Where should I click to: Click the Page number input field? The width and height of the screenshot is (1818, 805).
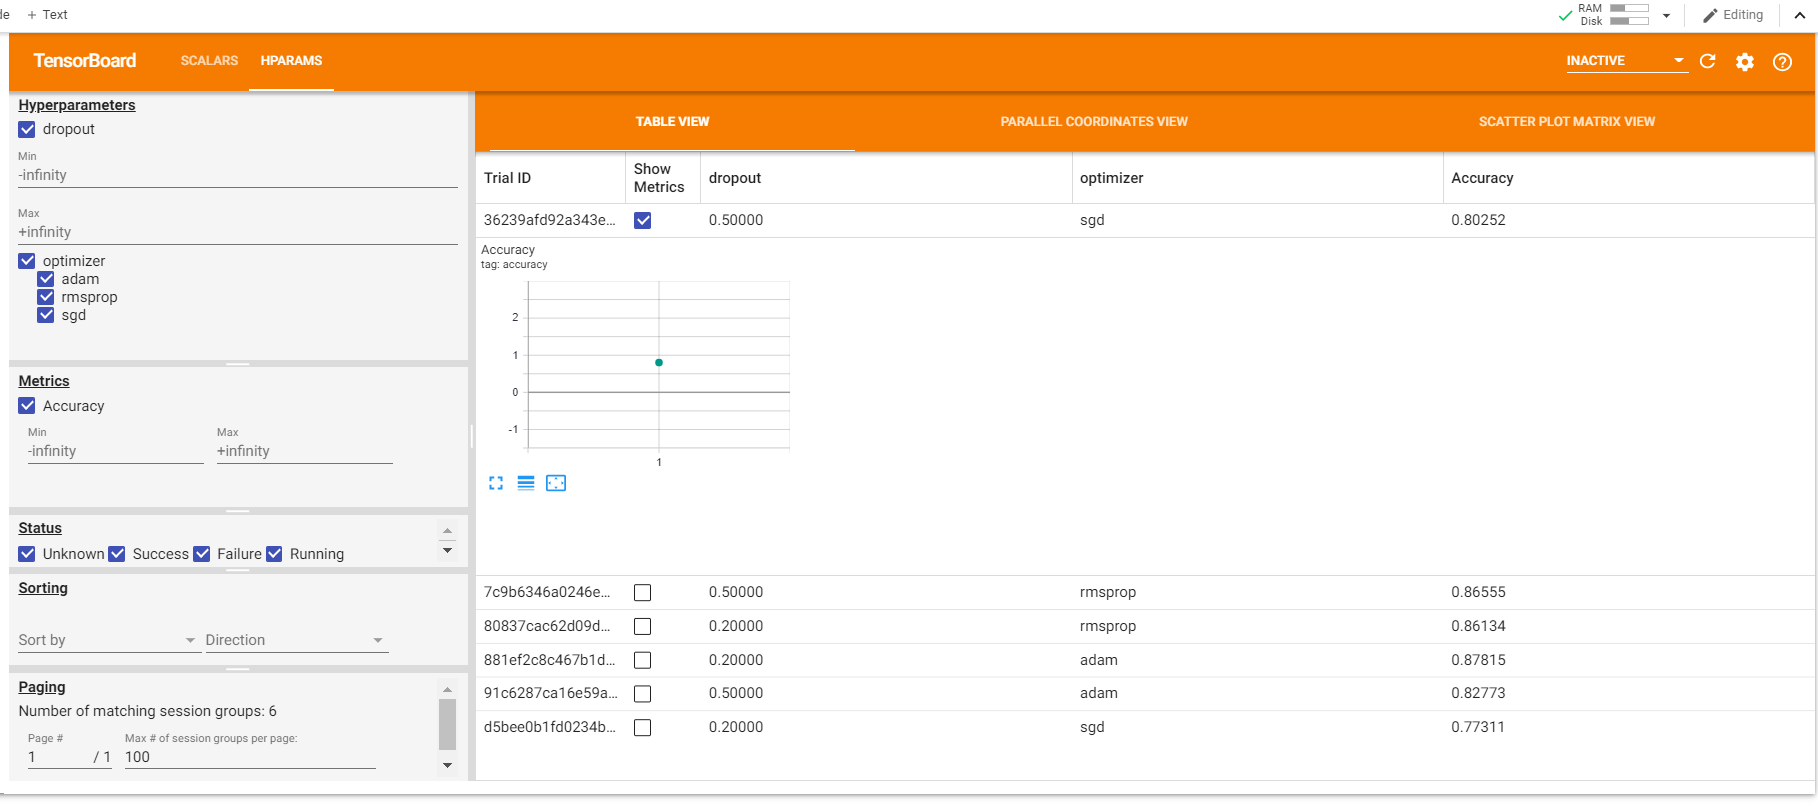58,757
